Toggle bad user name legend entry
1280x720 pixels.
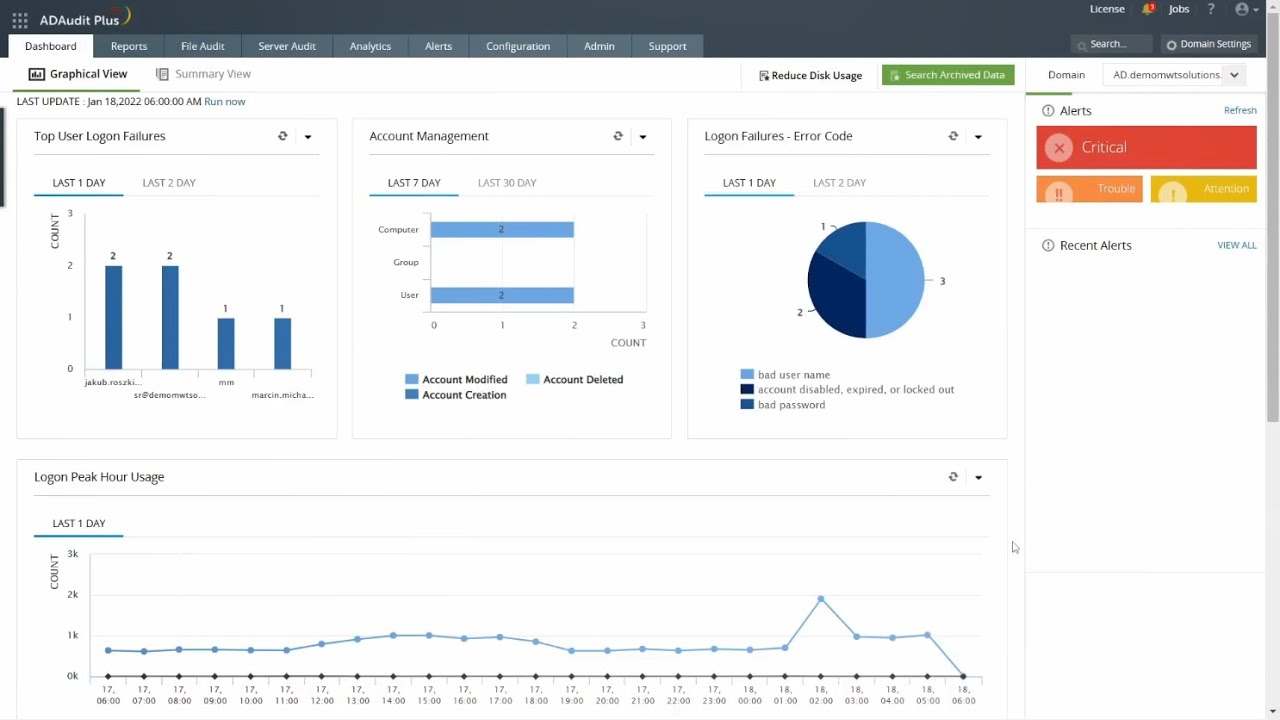click(x=793, y=375)
